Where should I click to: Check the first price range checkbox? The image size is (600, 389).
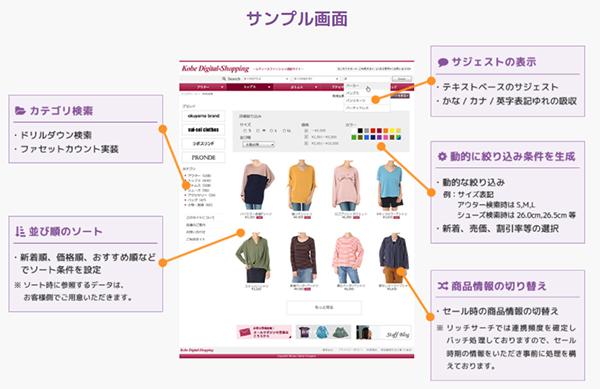pyautogui.click(x=306, y=130)
